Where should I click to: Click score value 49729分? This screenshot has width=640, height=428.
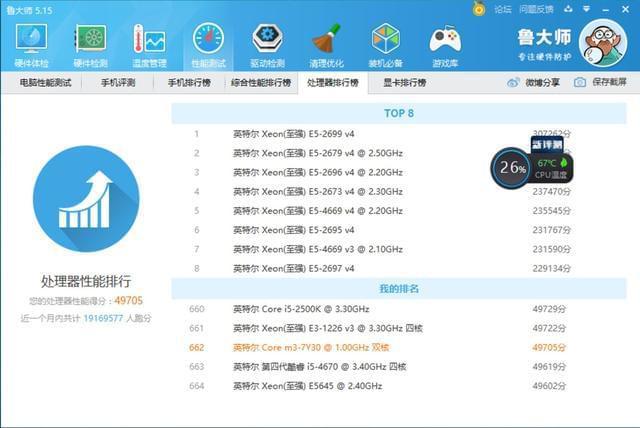(x=549, y=309)
